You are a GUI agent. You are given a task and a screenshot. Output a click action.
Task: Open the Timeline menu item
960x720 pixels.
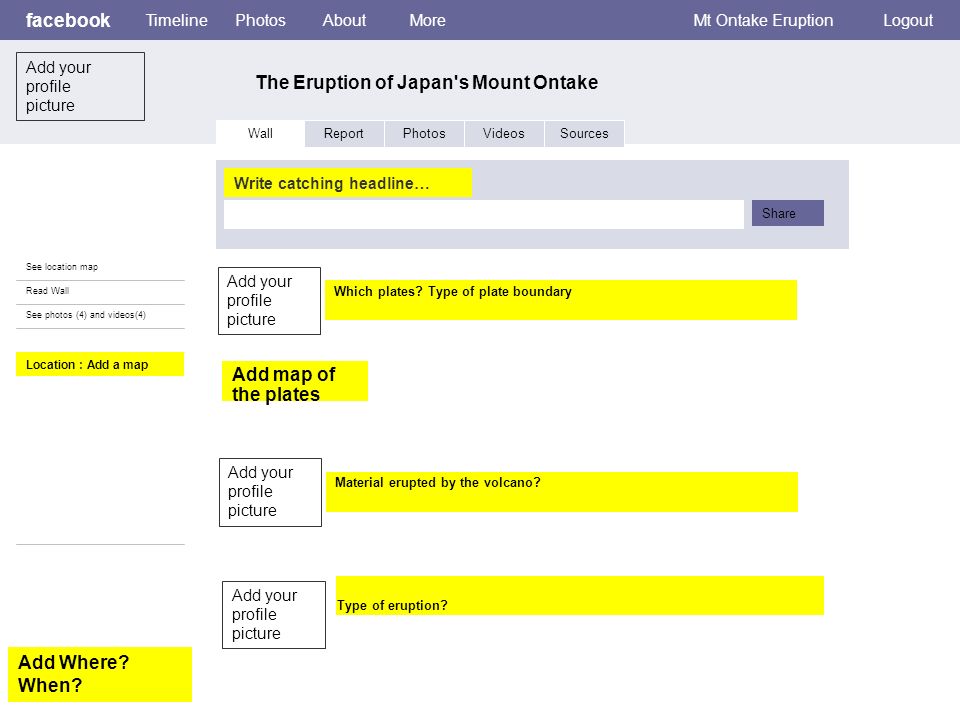pos(176,20)
